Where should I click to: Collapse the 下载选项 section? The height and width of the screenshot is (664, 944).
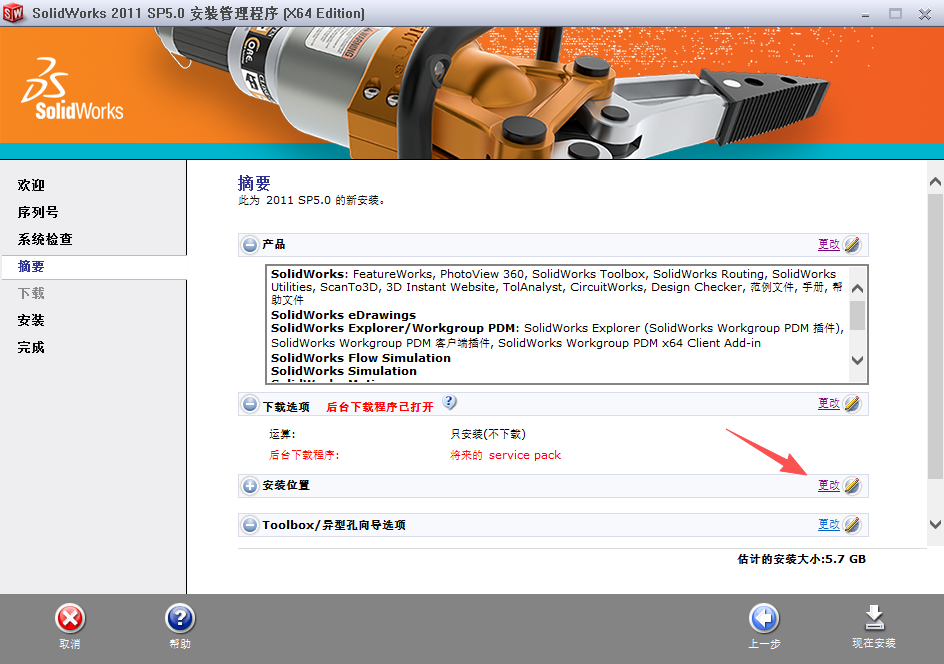click(250, 405)
